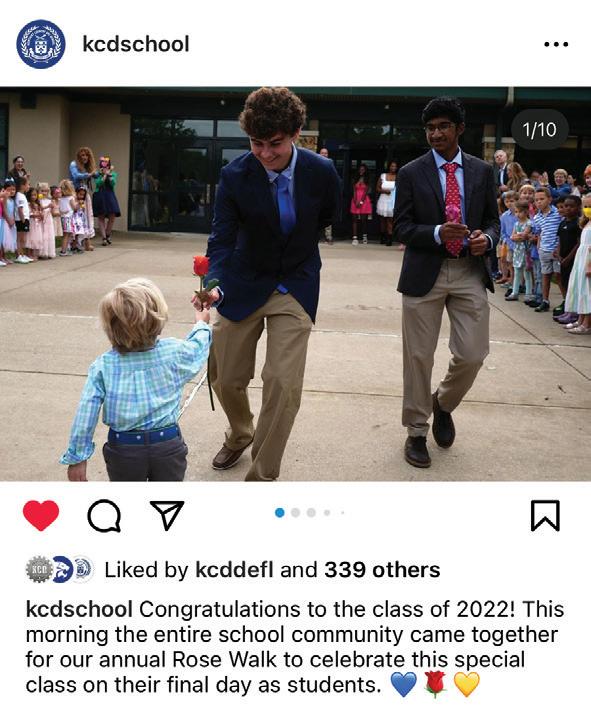The width and height of the screenshot is (591, 716).
Task: Click the KCD gear liker avatar
Action: (39, 569)
